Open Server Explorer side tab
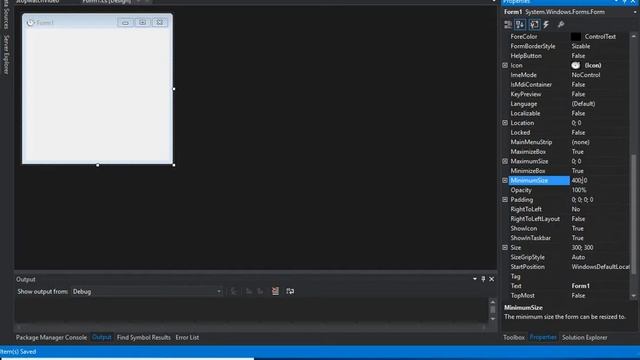This screenshot has height=360, width=640. [x=6, y=55]
